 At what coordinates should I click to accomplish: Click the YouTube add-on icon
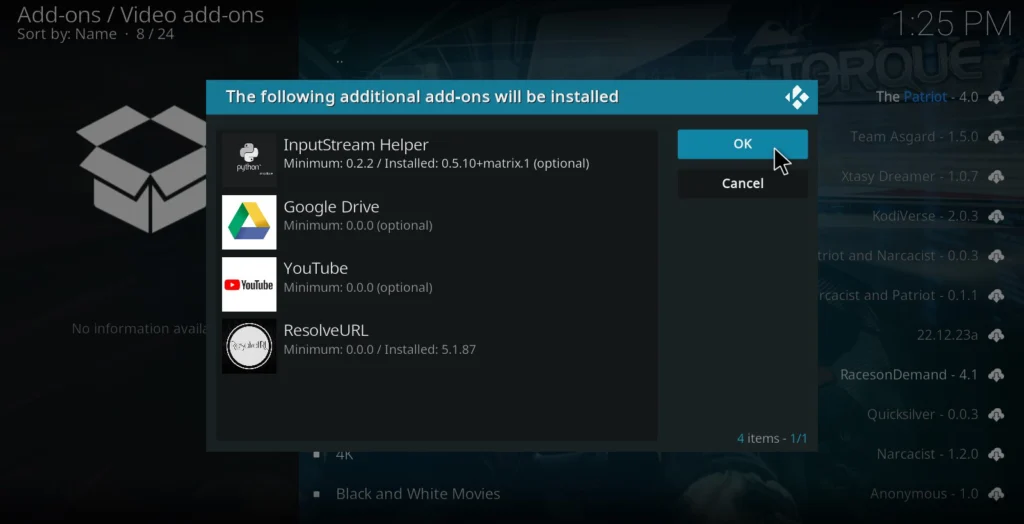click(249, 284)
